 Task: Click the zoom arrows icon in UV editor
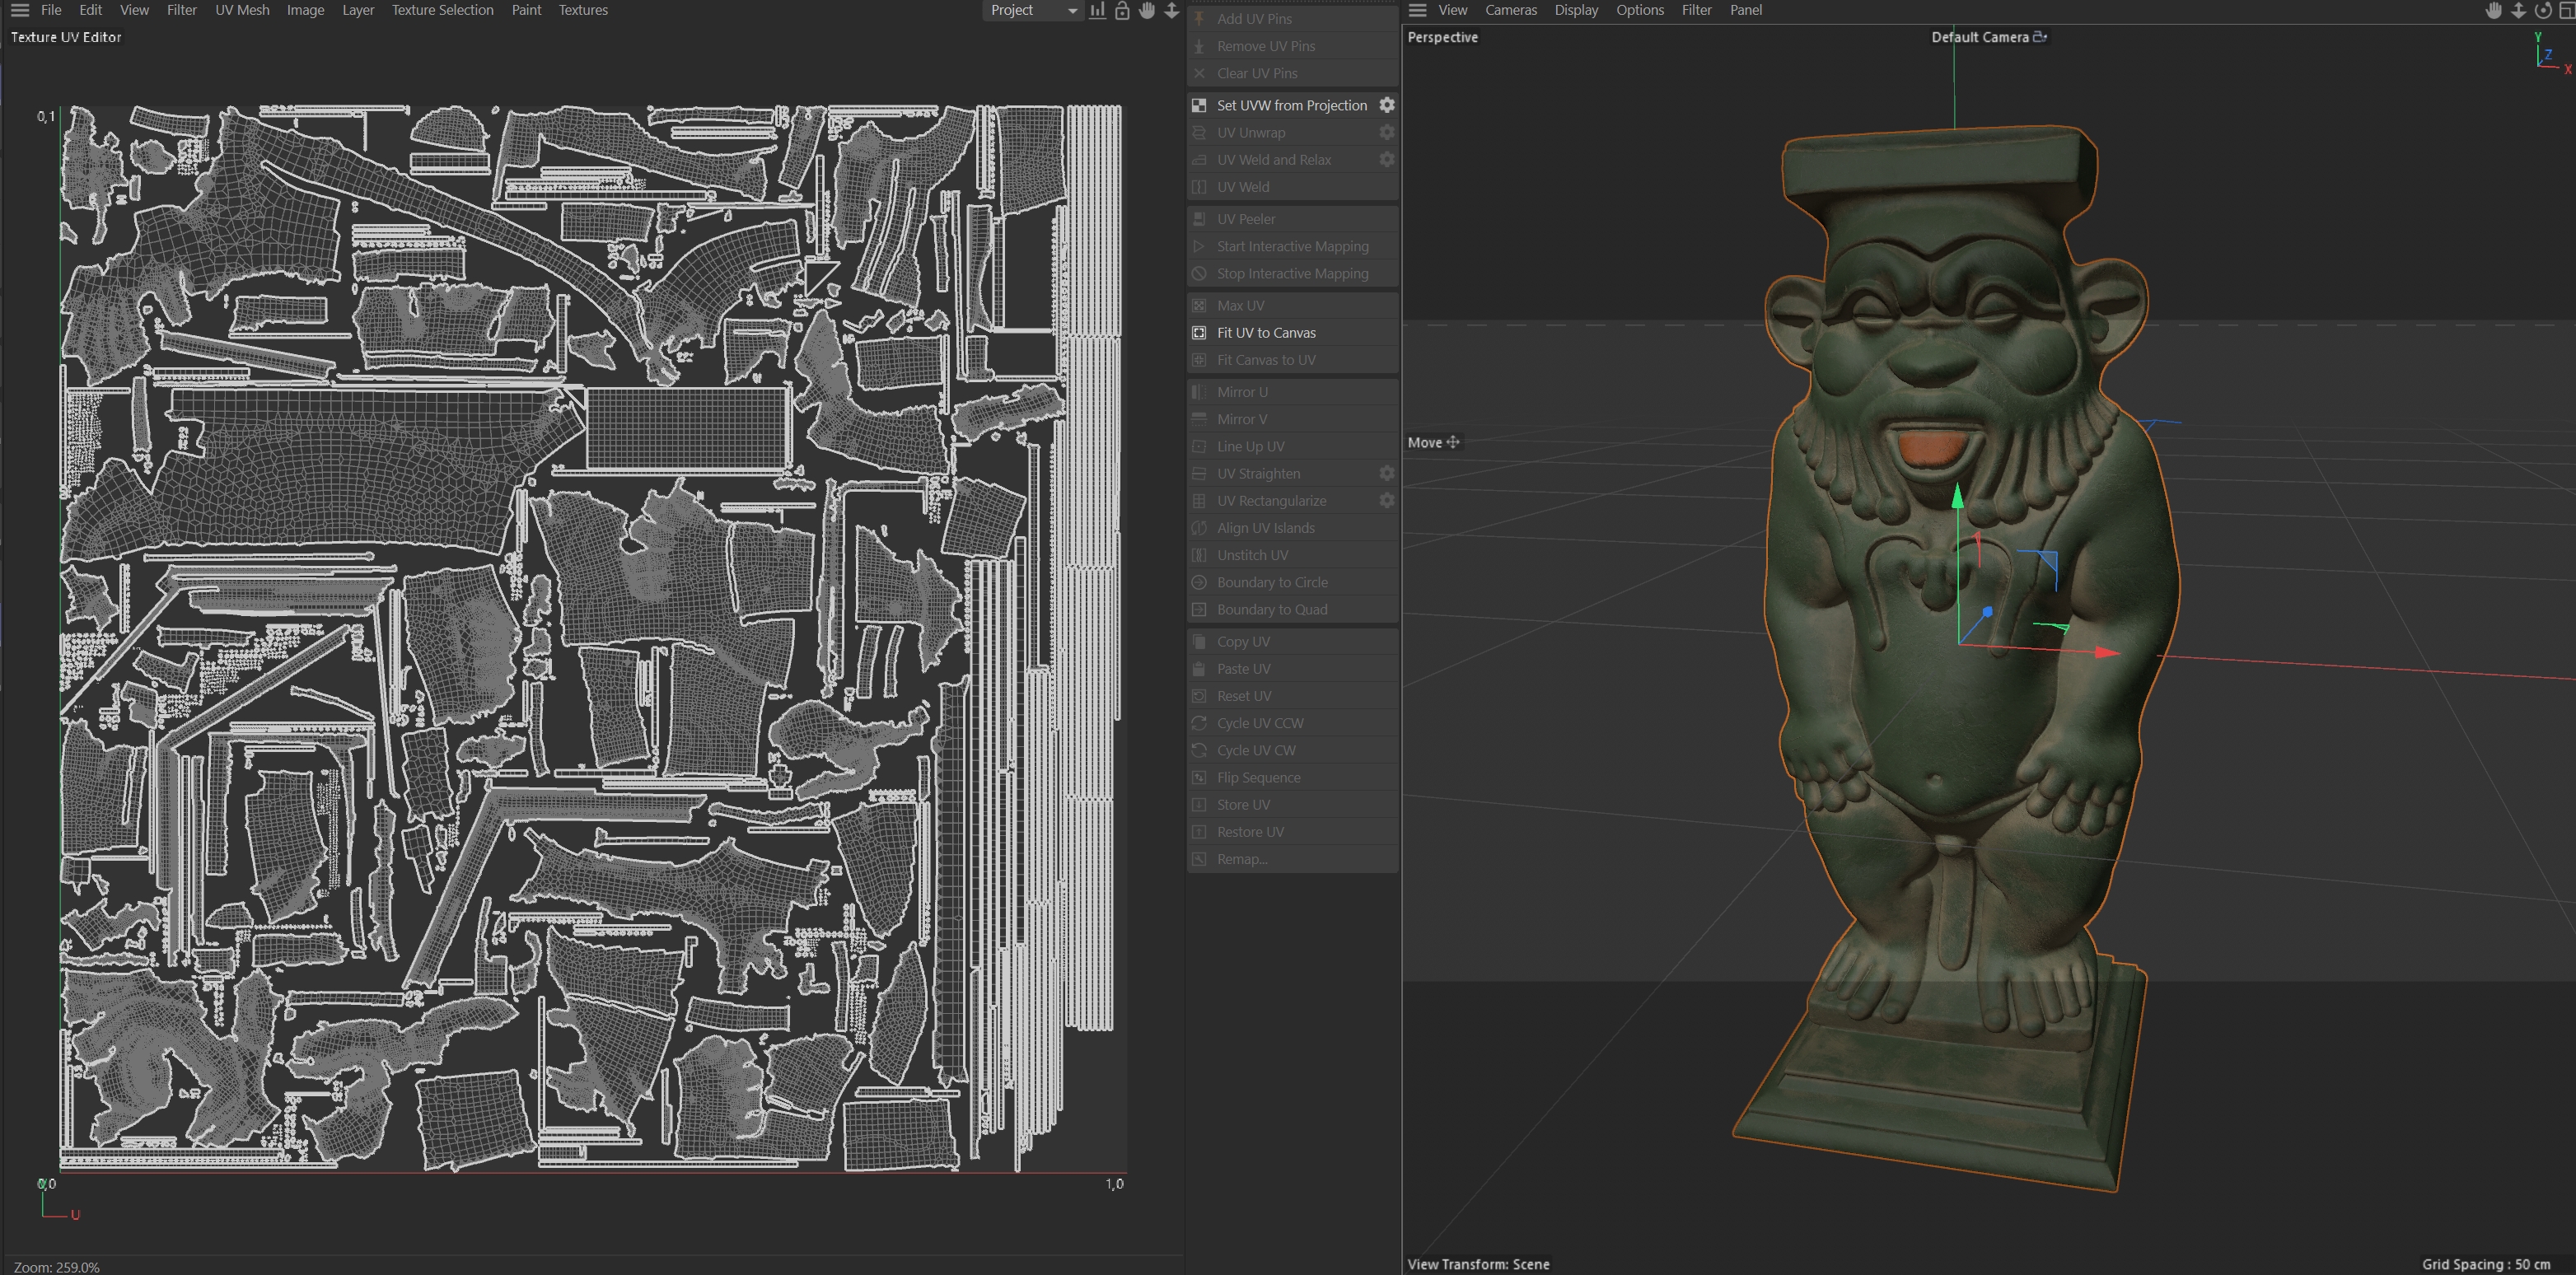[x=1171, y=10]
